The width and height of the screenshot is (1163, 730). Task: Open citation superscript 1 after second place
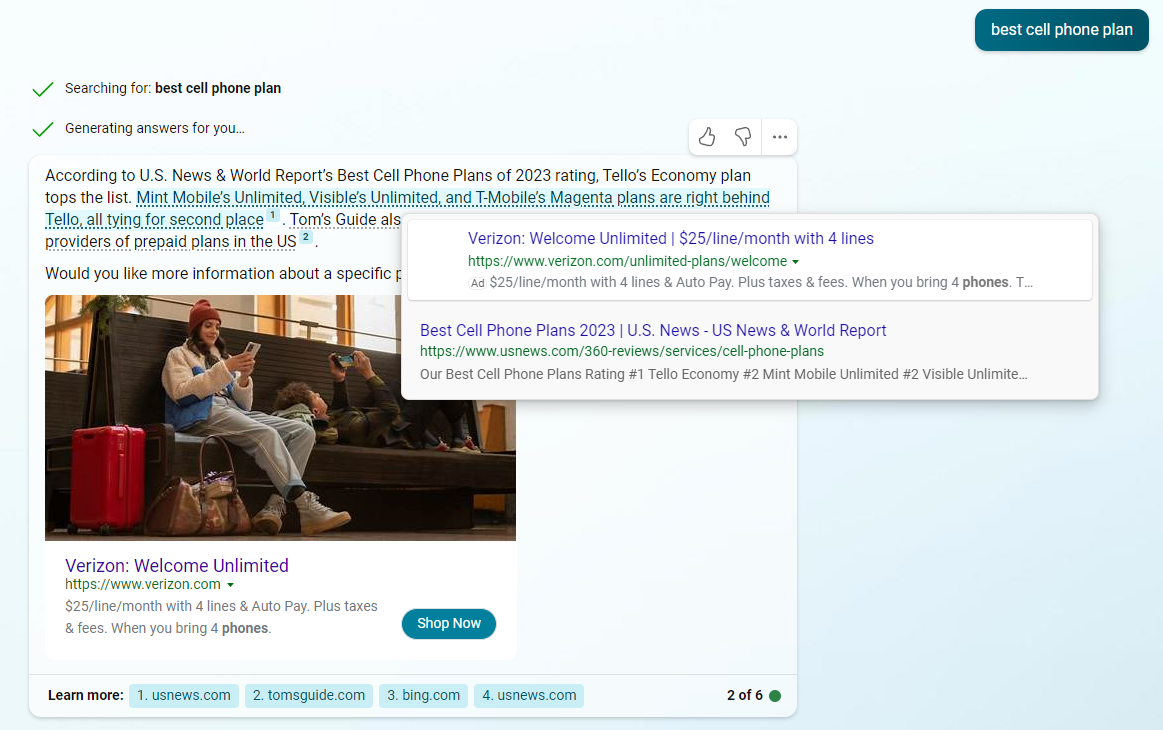pos(273,216)
